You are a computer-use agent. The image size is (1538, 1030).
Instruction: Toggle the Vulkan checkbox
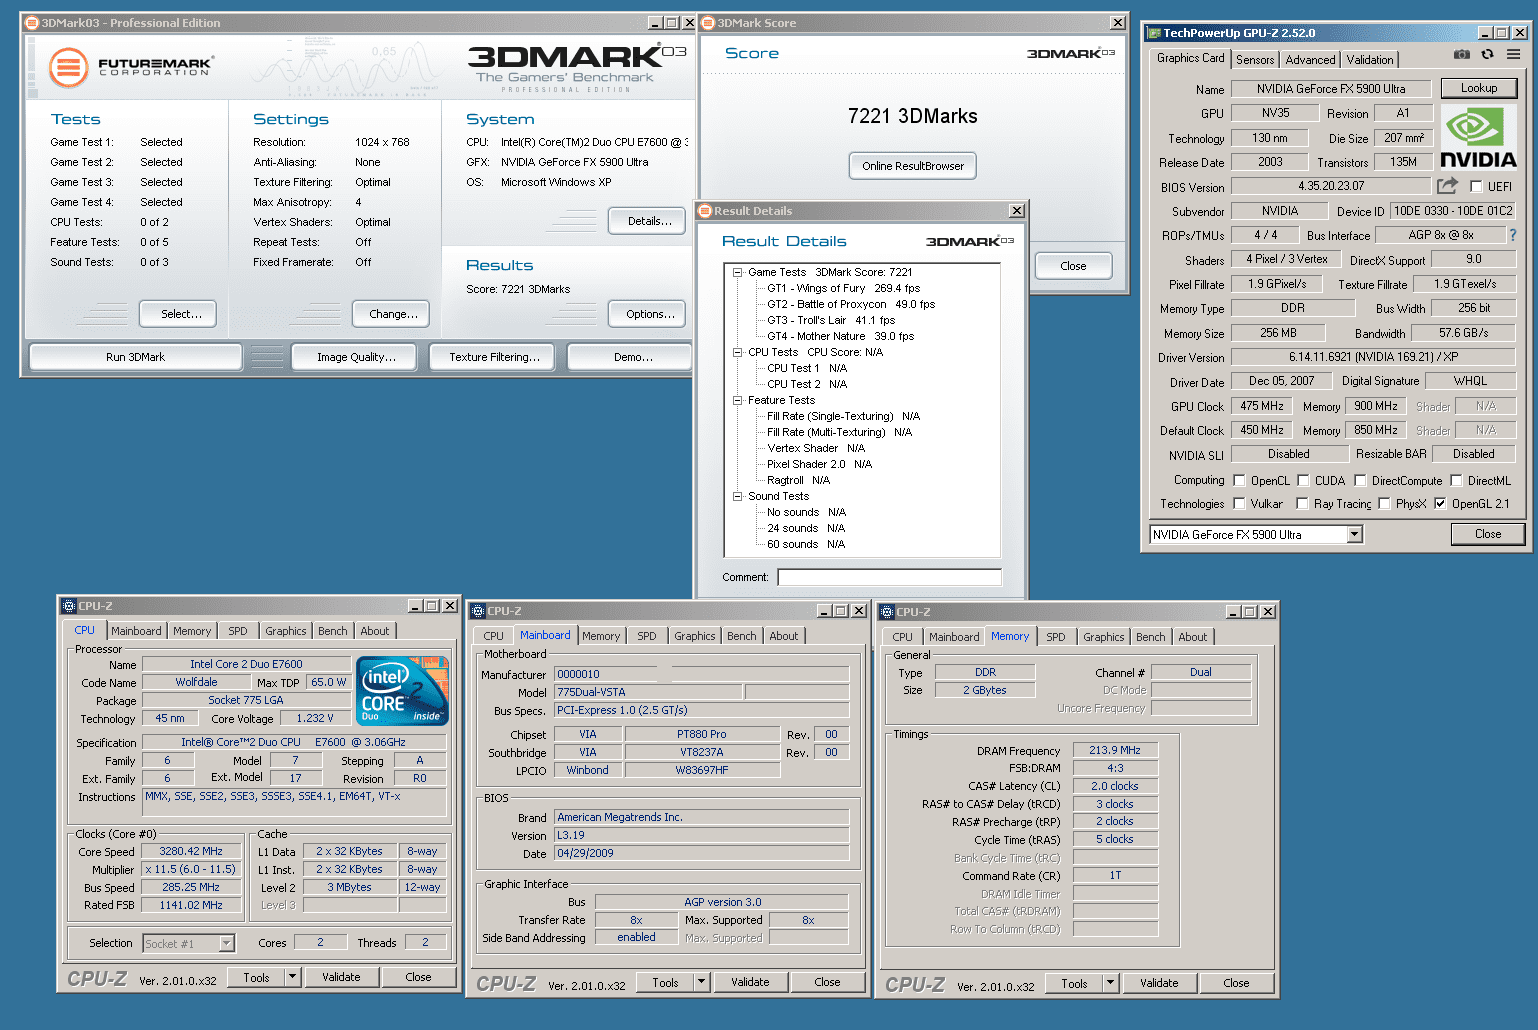(x=1239, y=503)
